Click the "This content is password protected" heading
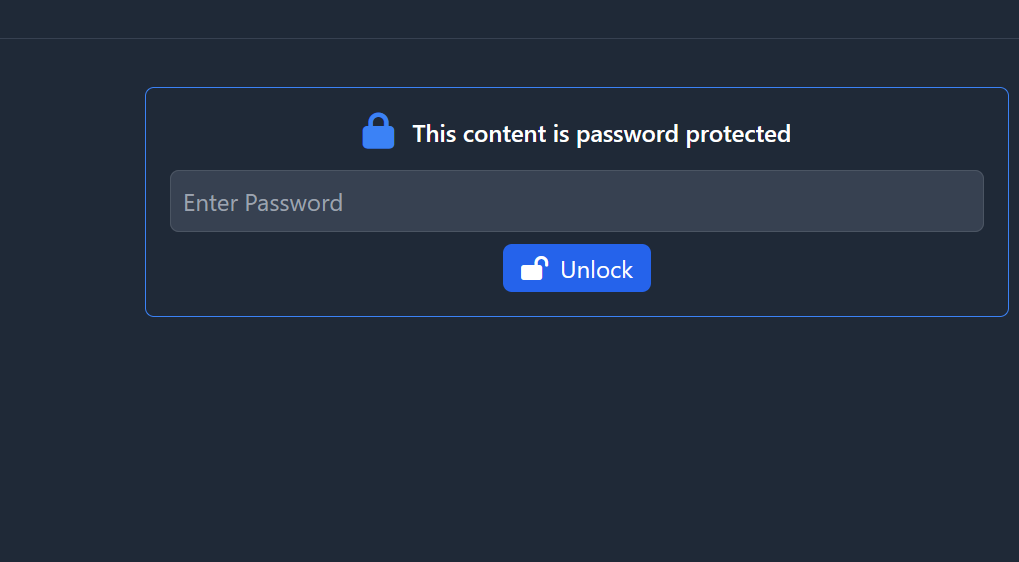This screenshot has width=1019, height=562. coord(601,134)
